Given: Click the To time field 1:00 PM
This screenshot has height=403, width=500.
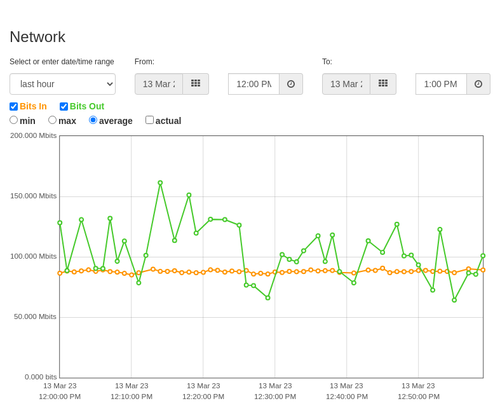Looking at the screenshot, I should pos(441,84).
